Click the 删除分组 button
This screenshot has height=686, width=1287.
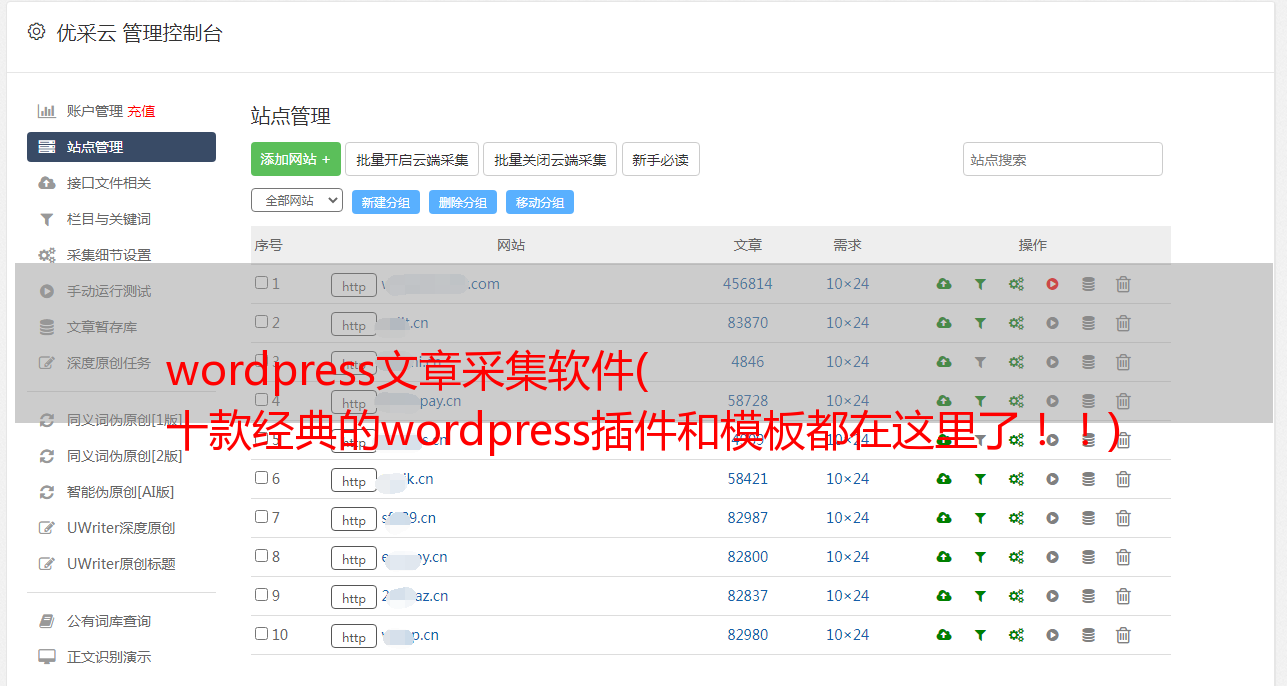tap(463, 202)
